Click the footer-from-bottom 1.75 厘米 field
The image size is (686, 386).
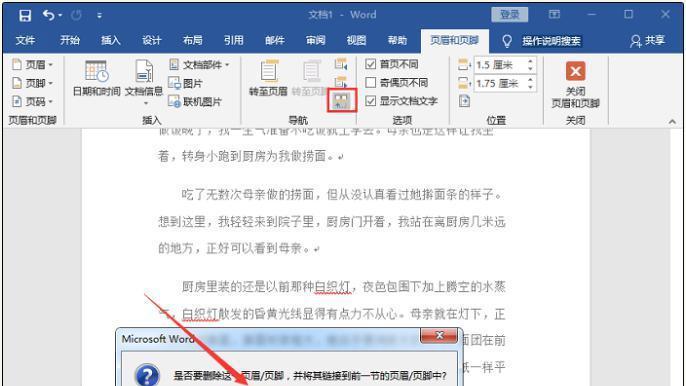pos(499,83)
